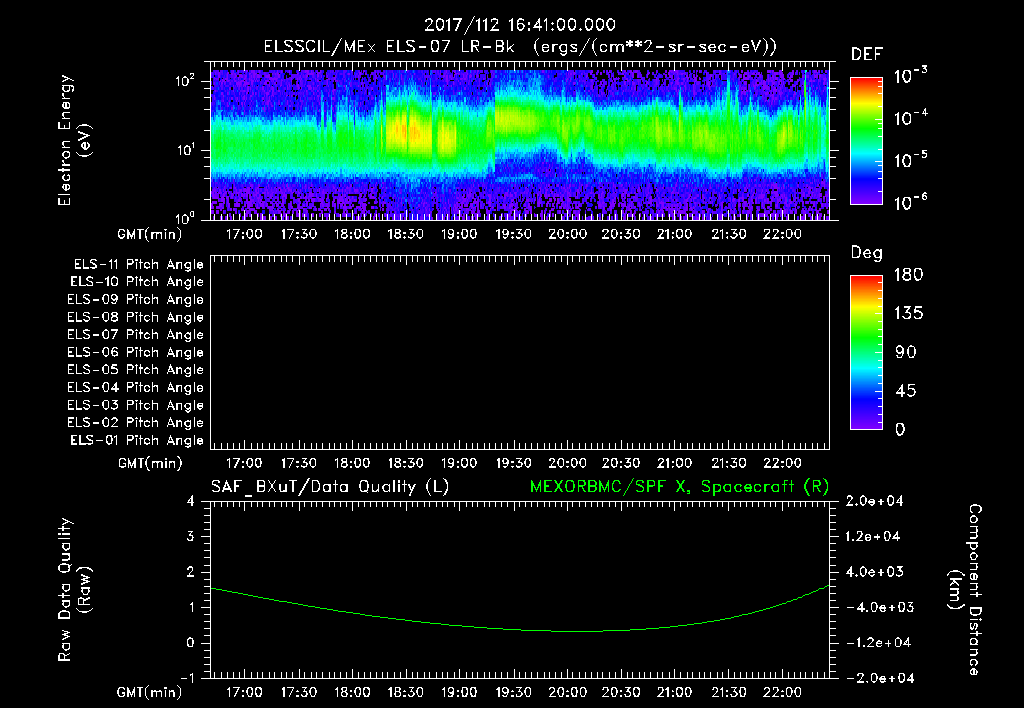Click the 90 value on the Deg scale
The width and height of the screenshot is (1024, 708).
pyautogui.click(x=905, y=353)
